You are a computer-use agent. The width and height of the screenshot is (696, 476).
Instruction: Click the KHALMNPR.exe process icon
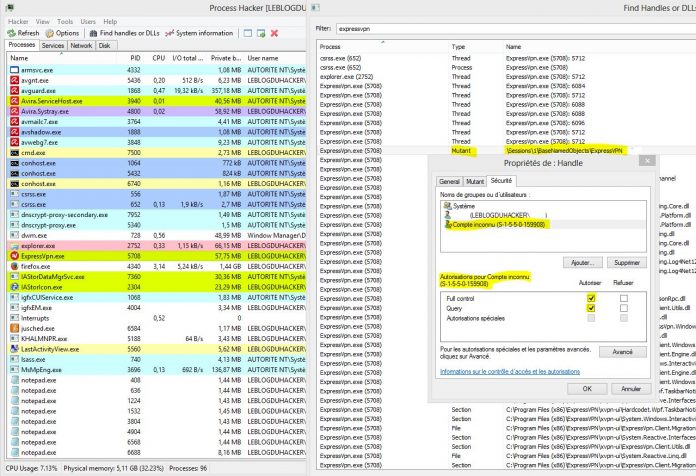[14, 339]
